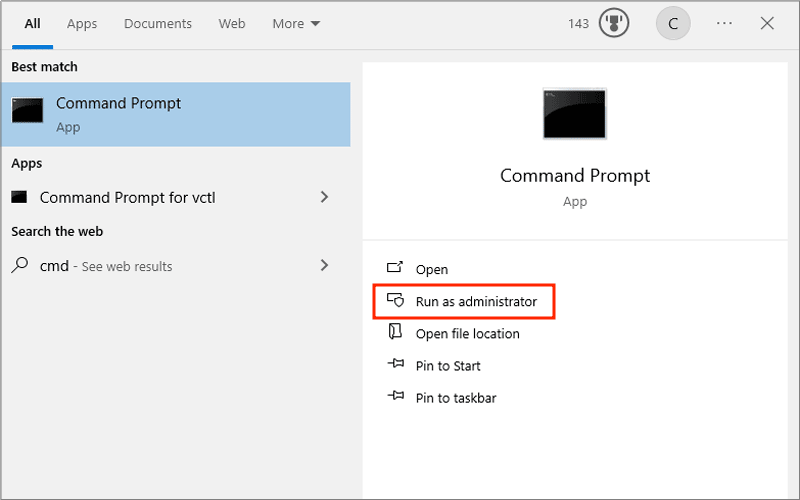Screen dimensions: 800x500
Task: Expand Command Prompt for vctl chevron
Action: pyautogui.click(x=324, y=197)
